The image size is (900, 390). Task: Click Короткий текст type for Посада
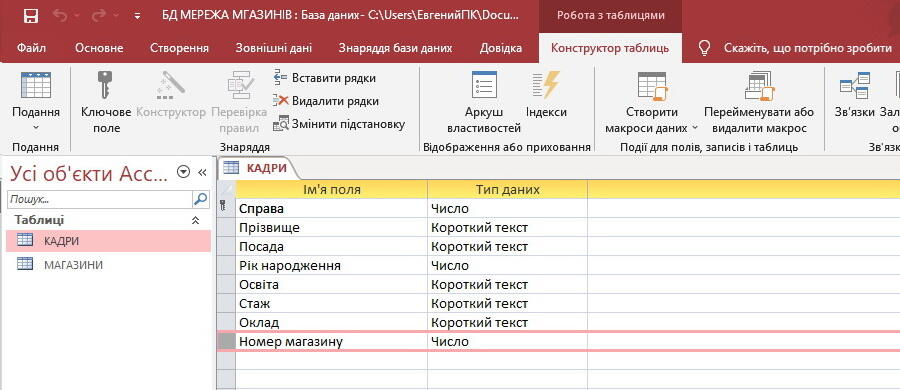[x=507, y=246]
